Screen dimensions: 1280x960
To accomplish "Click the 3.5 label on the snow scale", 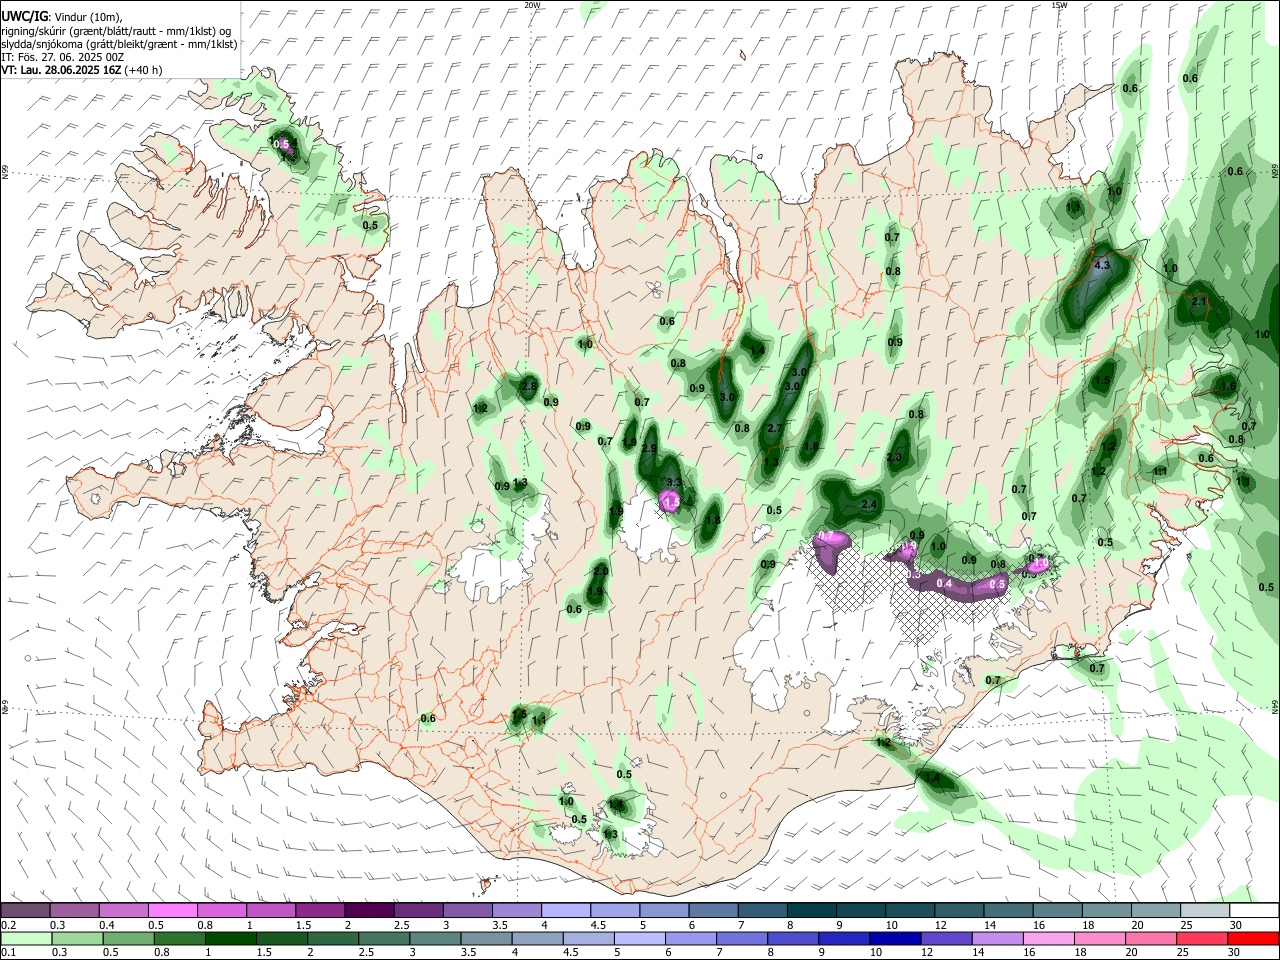I will (500, 925).
